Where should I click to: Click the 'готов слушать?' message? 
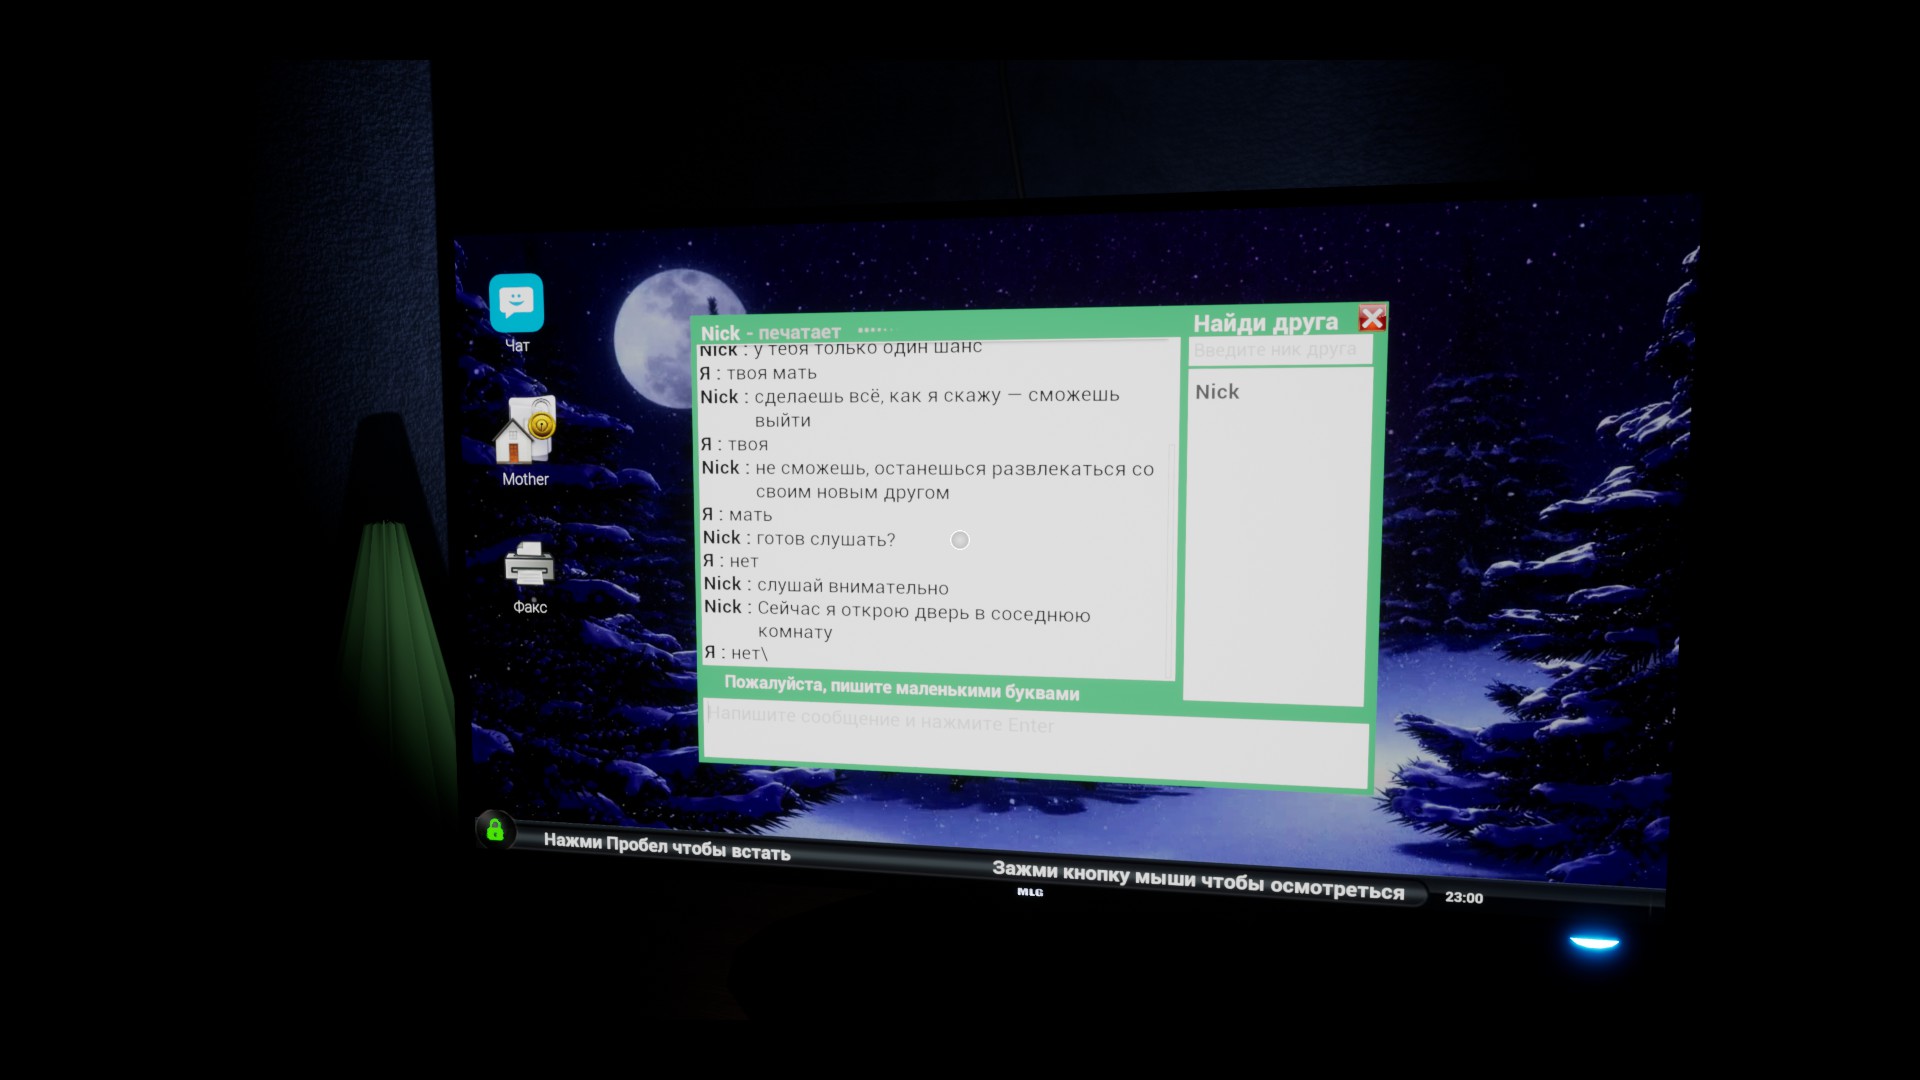click(825, 539)
